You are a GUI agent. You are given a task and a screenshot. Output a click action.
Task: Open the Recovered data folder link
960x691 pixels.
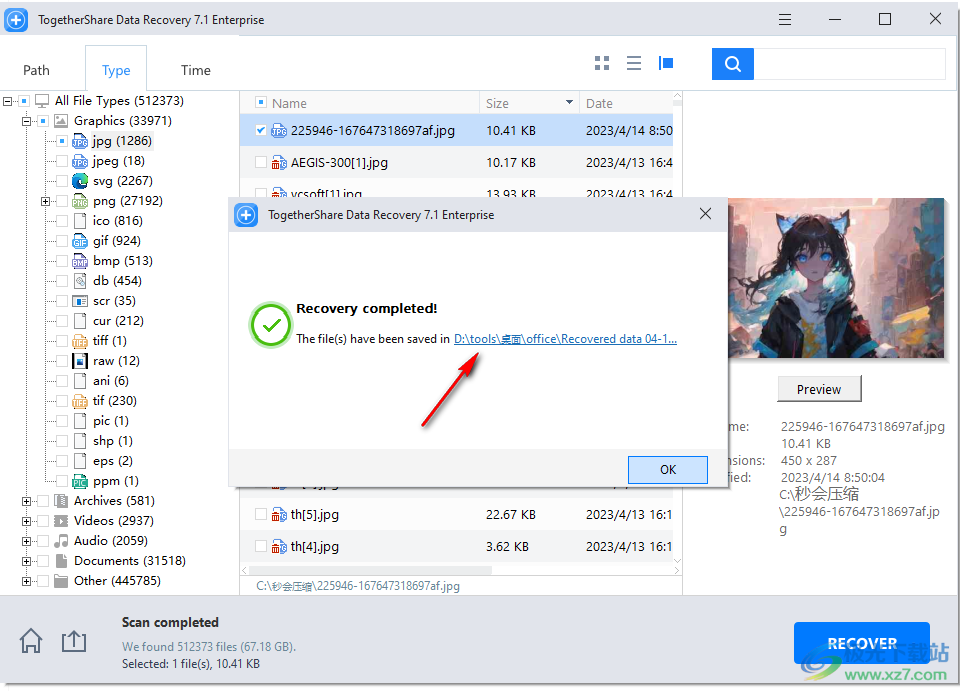564,338
